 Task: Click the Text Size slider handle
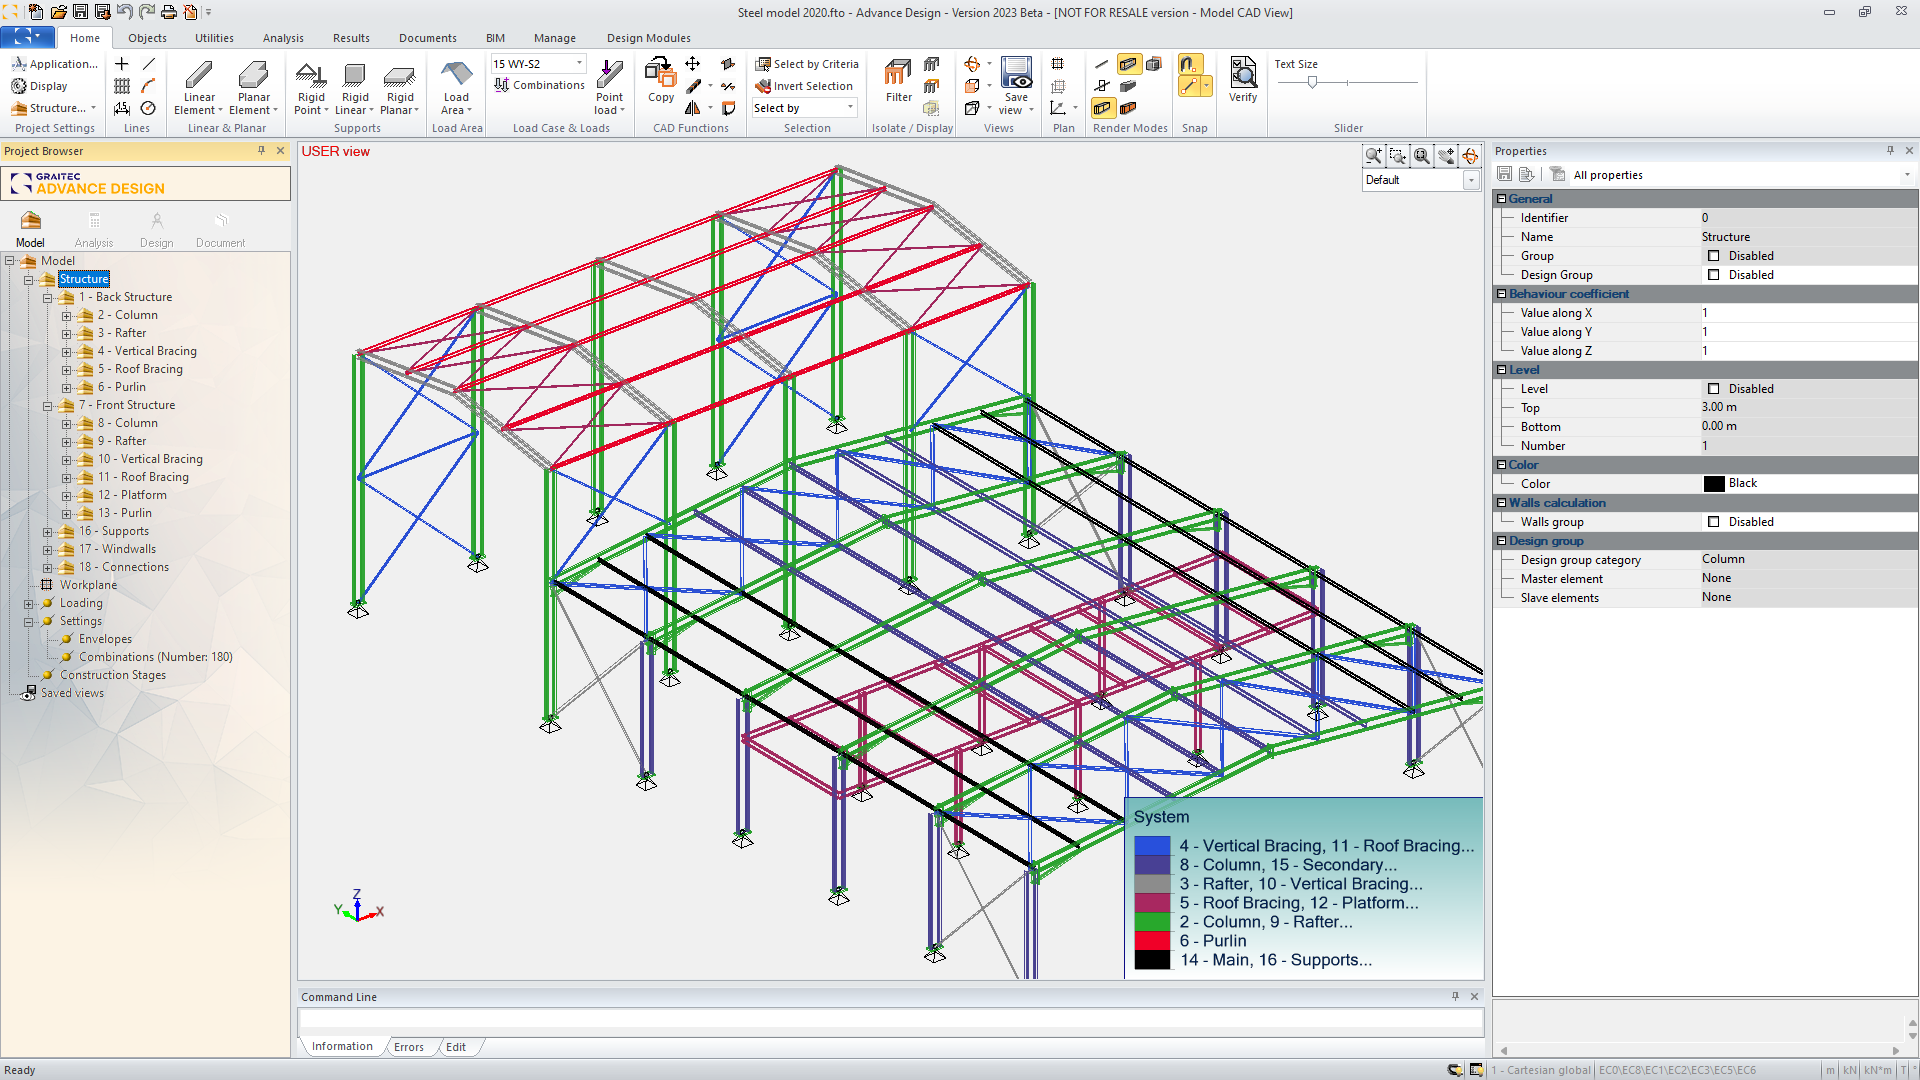click(x=1312, y=83)
